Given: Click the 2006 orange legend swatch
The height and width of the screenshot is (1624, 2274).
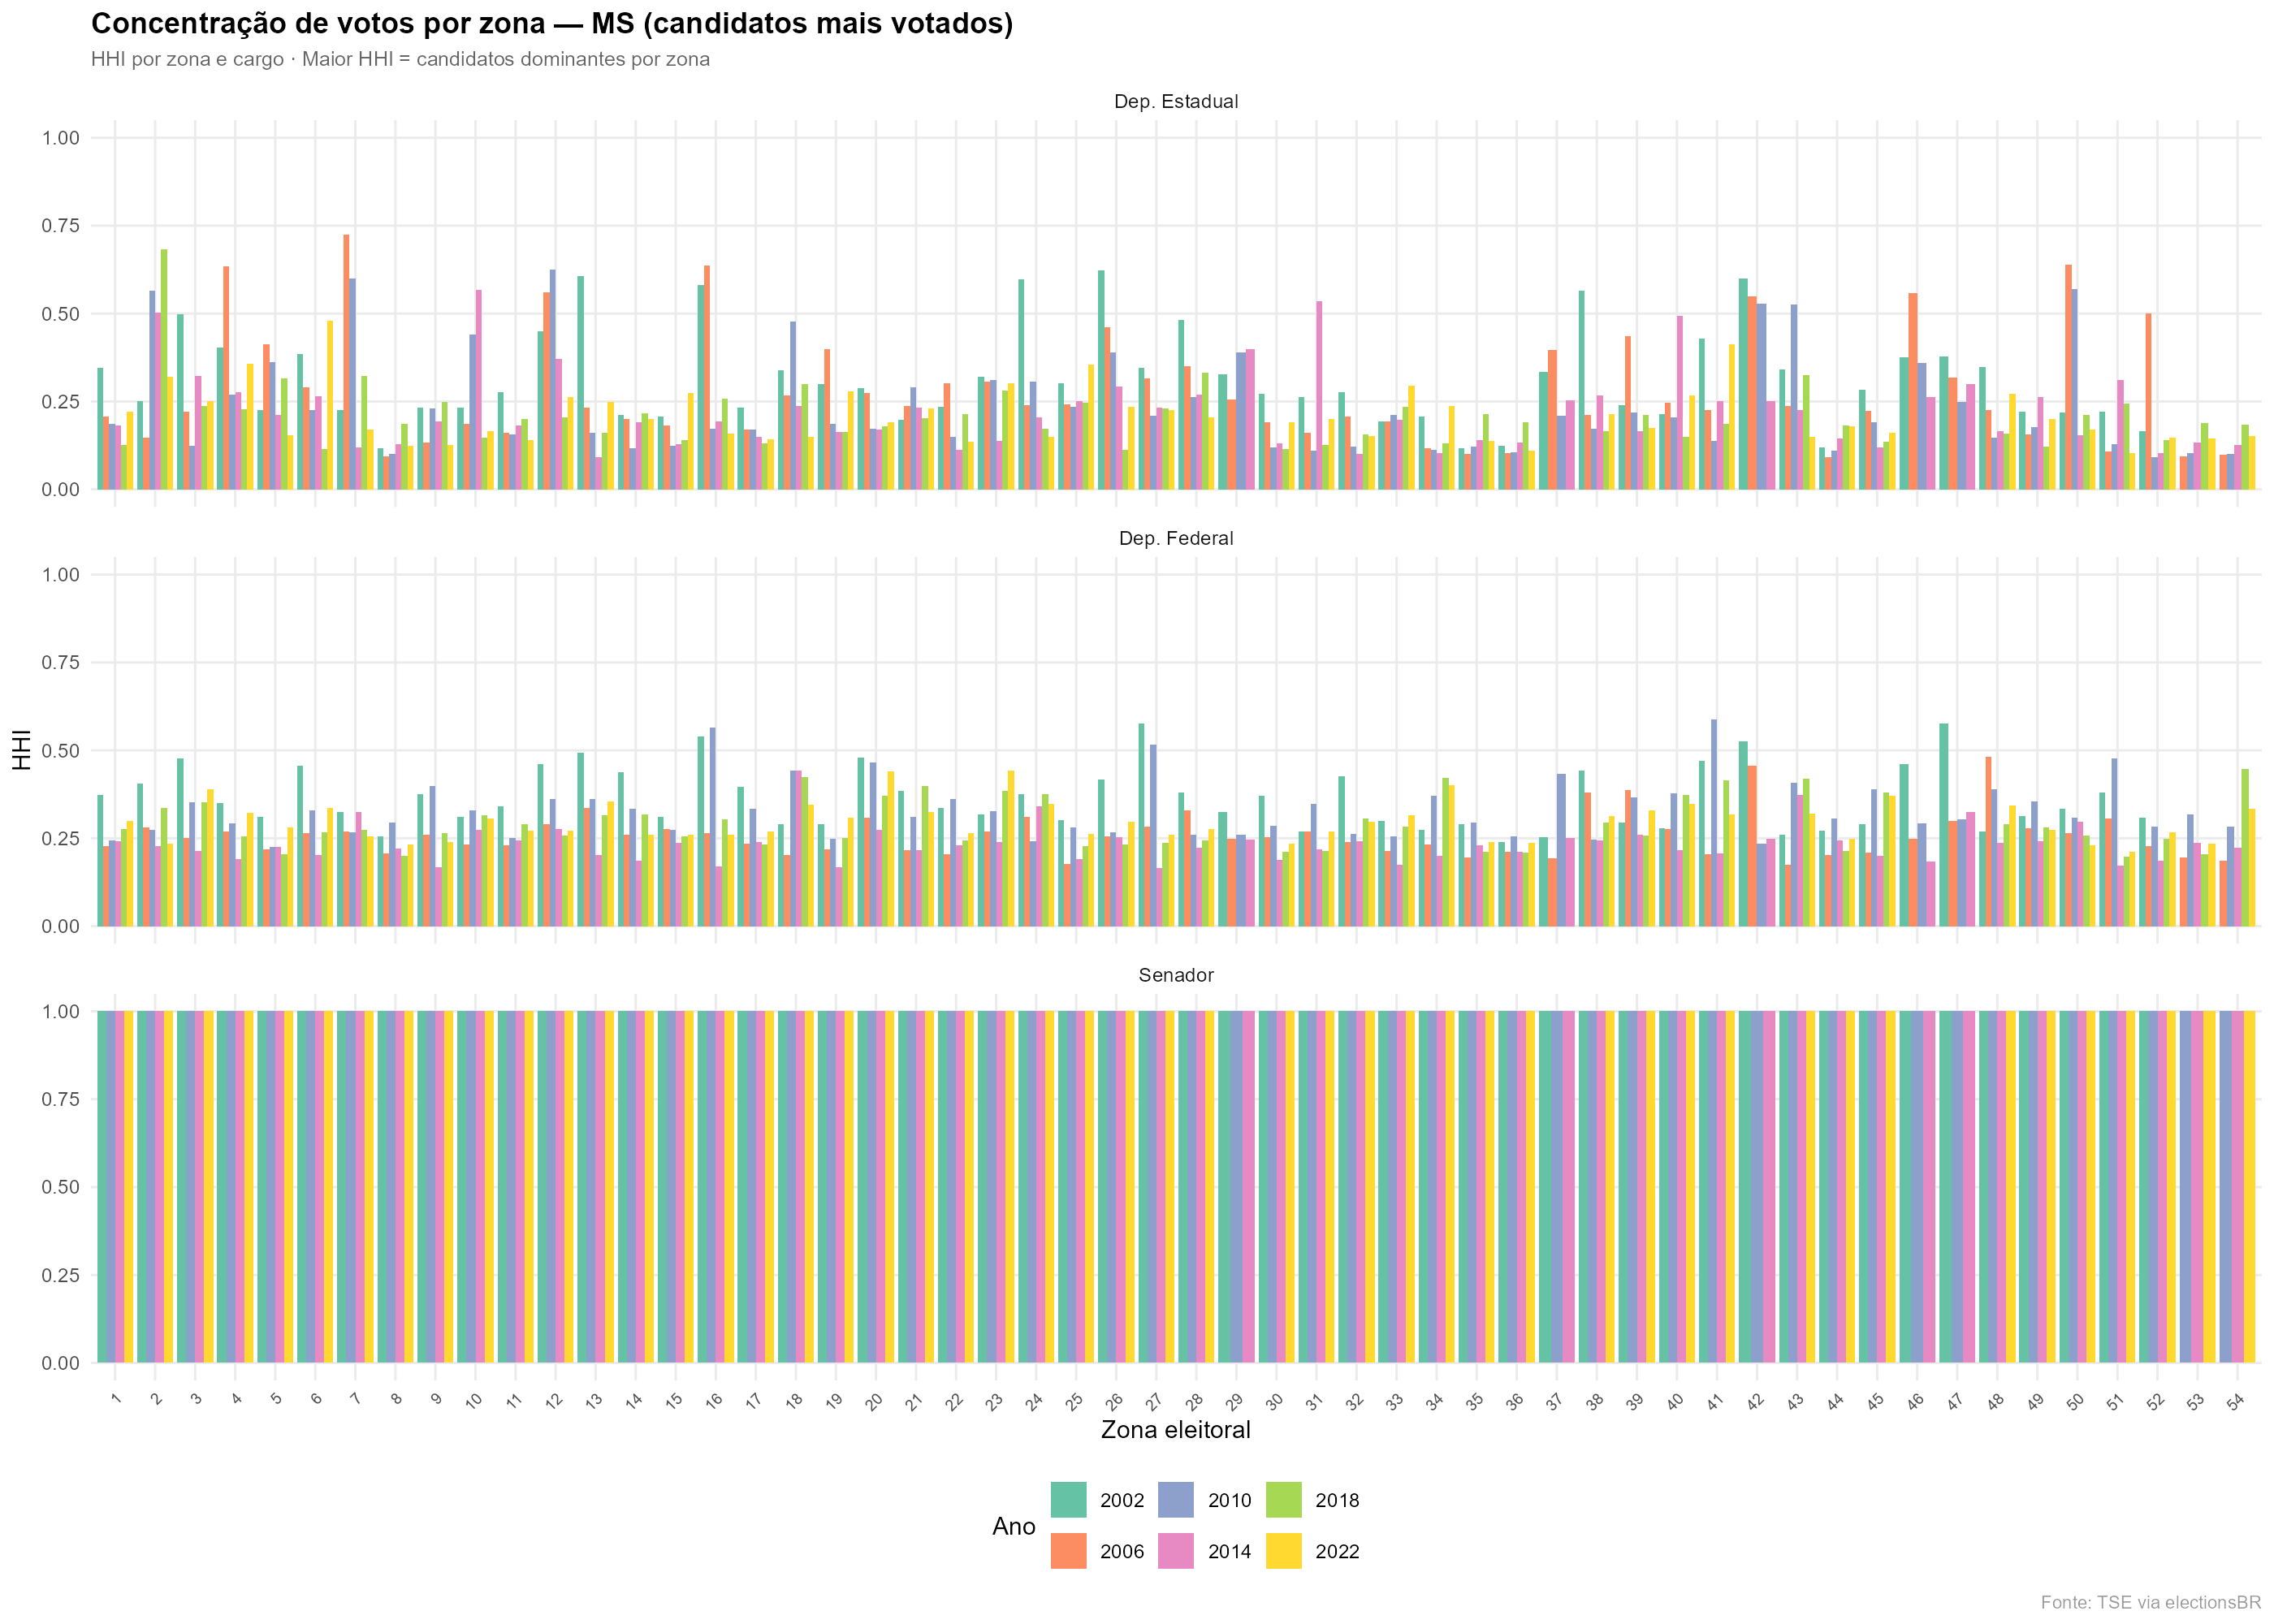Looking at the screenshot, I should click(x=1068, y=1551).
